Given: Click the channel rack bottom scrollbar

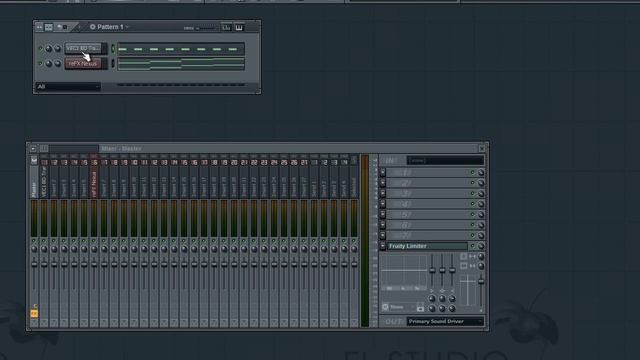Looking at the screenshot, I should pos(181,85).
